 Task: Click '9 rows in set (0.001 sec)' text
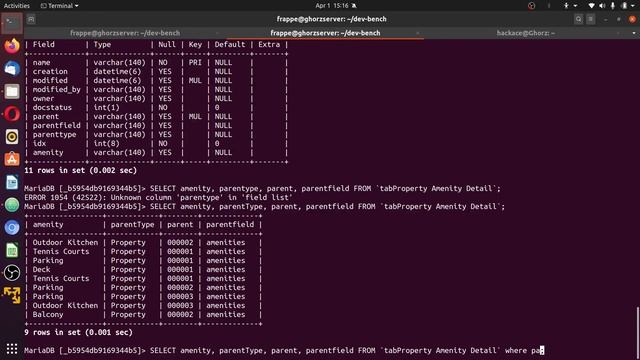pos(78,333)
